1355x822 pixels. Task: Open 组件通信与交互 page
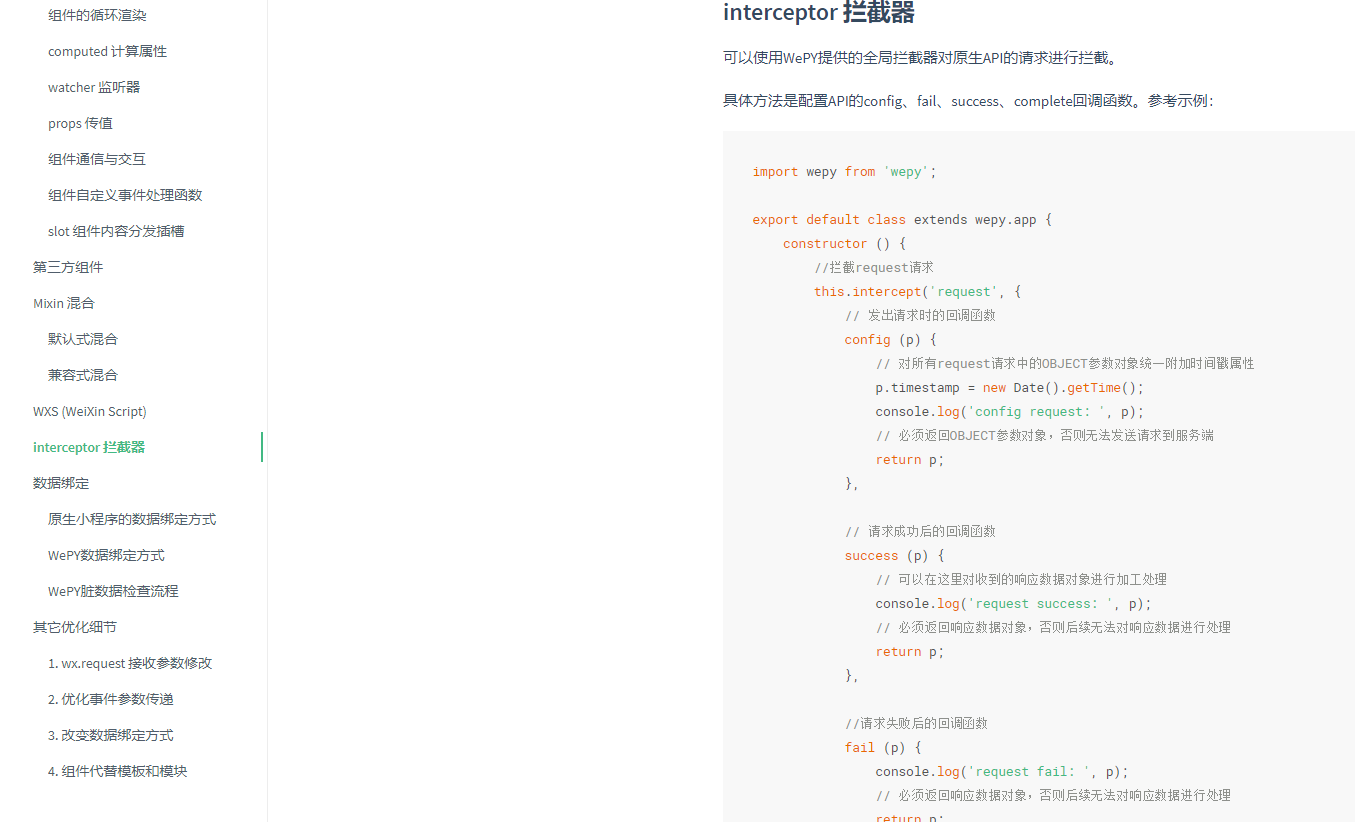click(96, 159)
